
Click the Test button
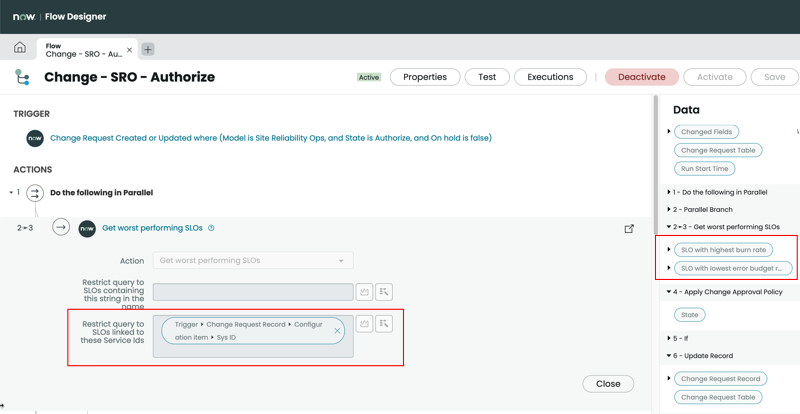click(x=487, y=77)
